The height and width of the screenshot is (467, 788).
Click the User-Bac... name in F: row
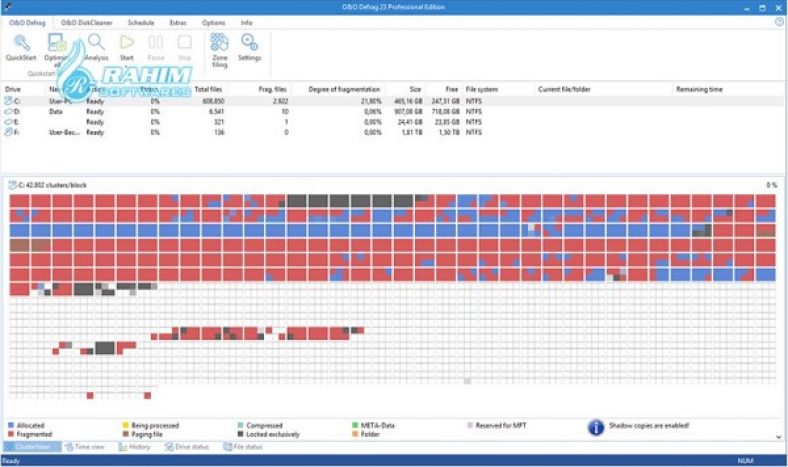(64, 132)
